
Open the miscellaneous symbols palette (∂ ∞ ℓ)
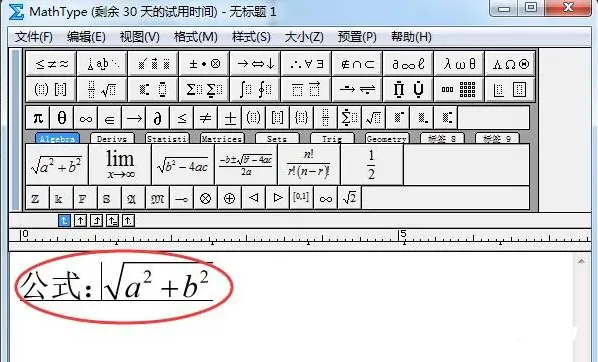(x=408, y=64)
